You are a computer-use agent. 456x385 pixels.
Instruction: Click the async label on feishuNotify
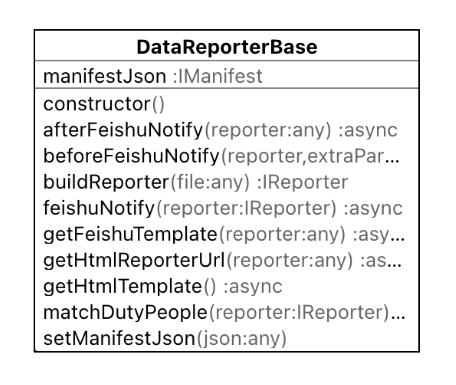click(x=373, y=208)
